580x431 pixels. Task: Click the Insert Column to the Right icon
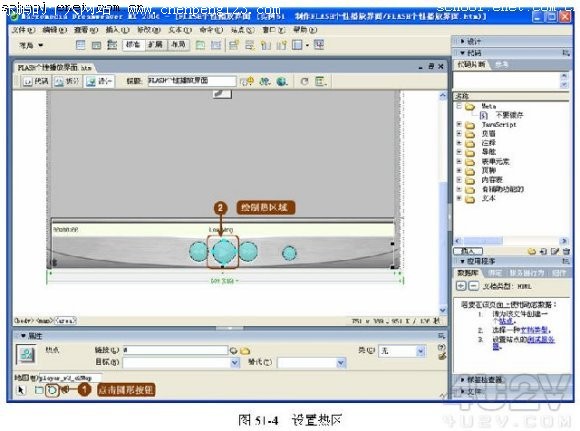(281, 45)
